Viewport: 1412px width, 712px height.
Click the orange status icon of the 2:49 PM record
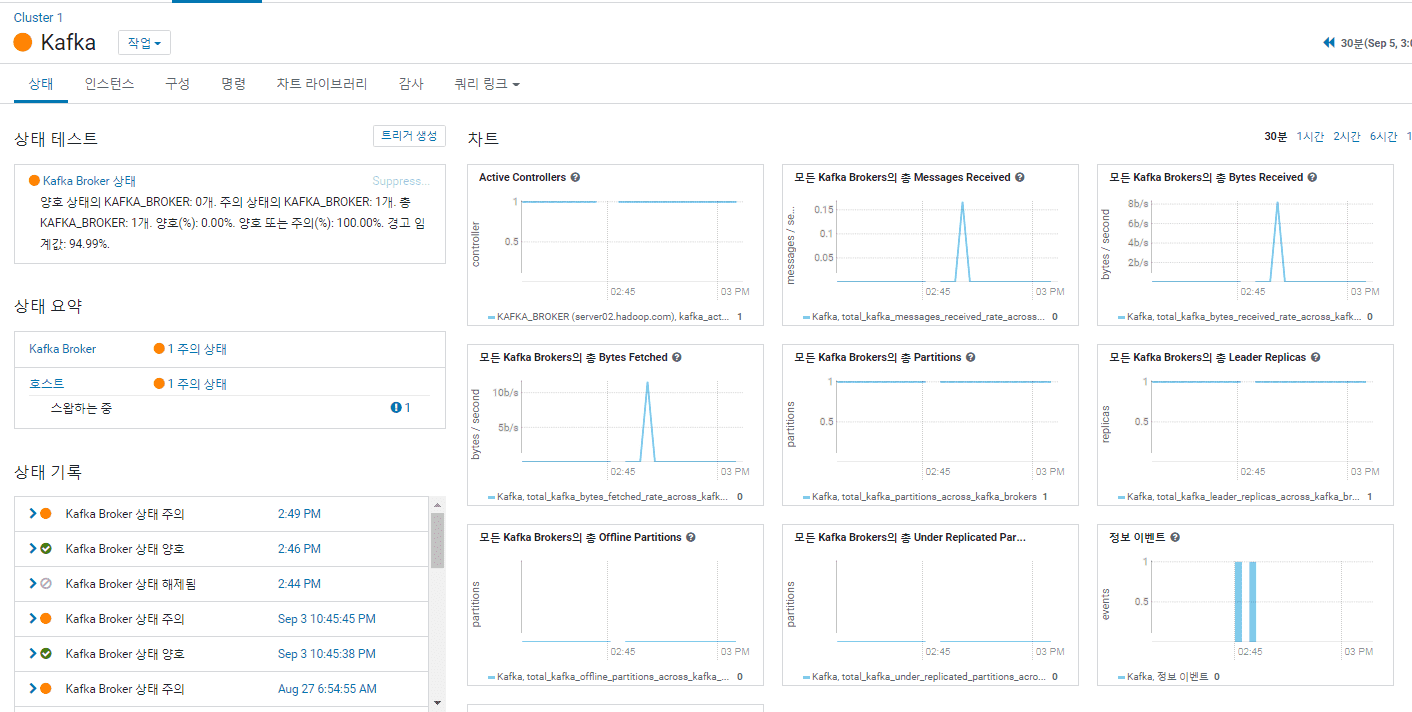[x=46, y=514]
